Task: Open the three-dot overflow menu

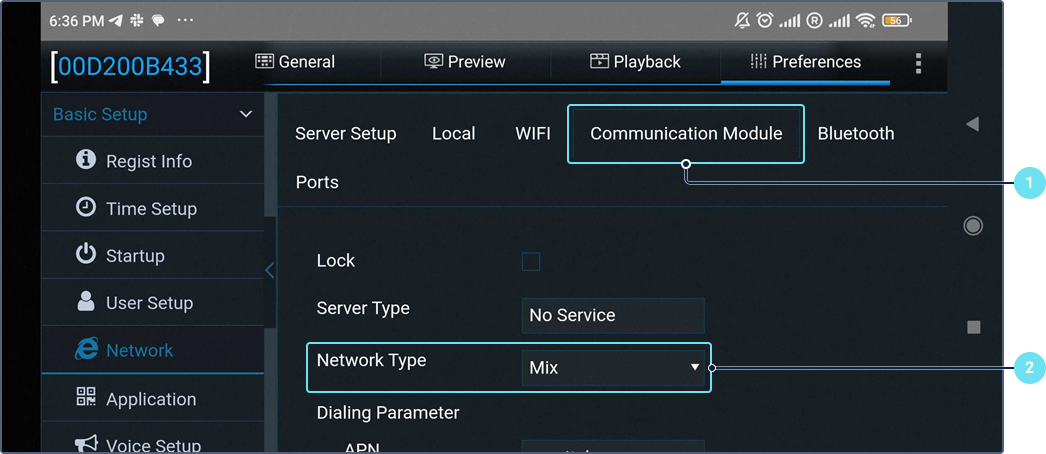Action: (918, 64)
